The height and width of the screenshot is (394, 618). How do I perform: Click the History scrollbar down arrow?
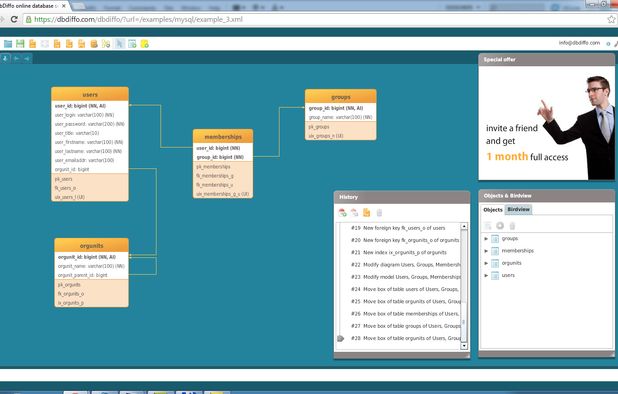click(464, 346)
